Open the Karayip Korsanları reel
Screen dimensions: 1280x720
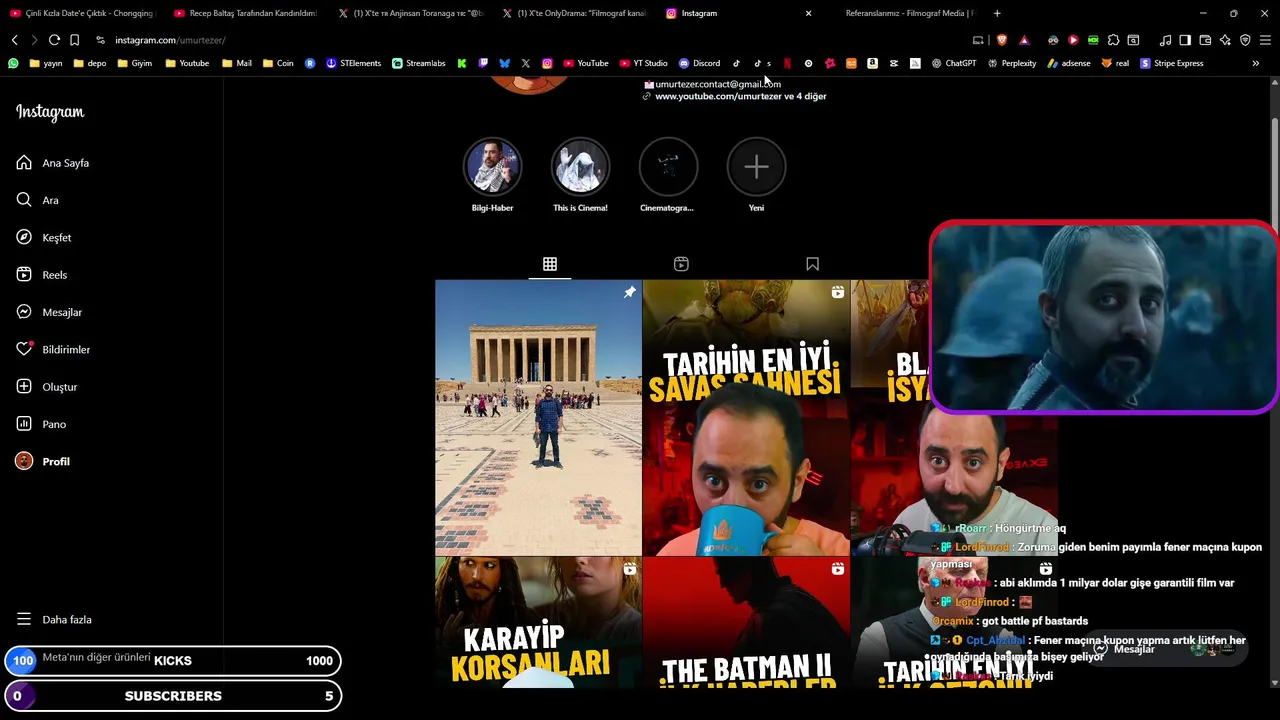[538, 622]
